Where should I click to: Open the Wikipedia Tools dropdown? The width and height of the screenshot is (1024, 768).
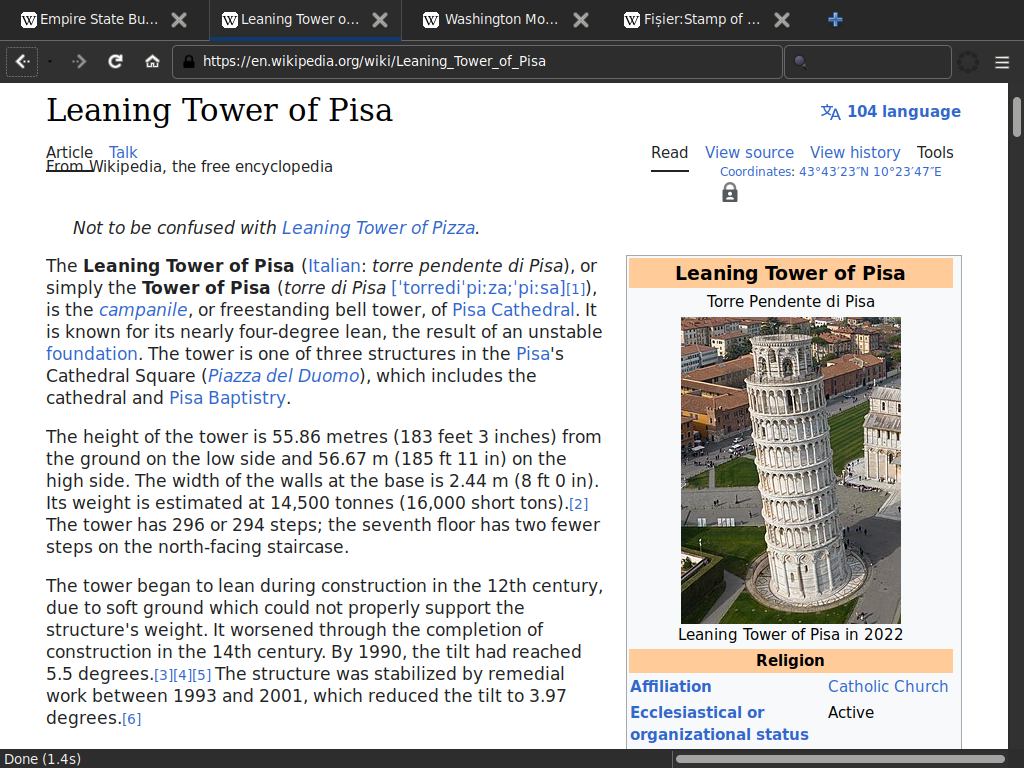(x=935, y=153)
